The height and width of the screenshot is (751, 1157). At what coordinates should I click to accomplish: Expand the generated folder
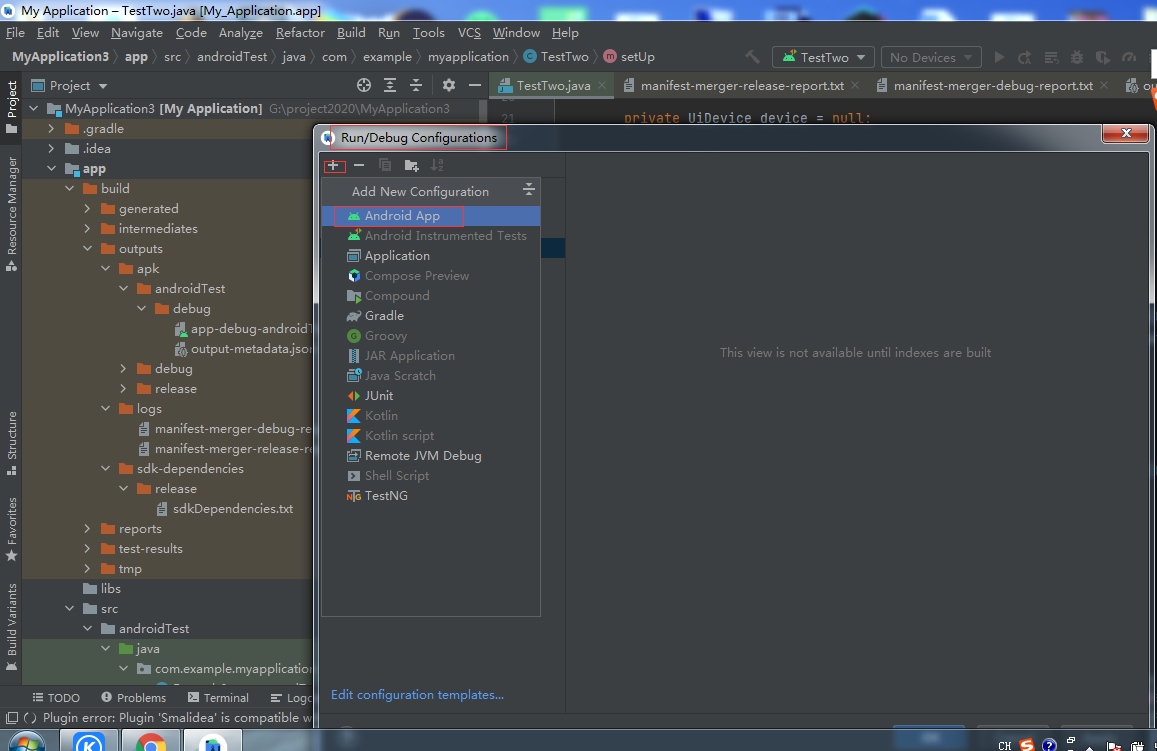click(x=87, y=209)
